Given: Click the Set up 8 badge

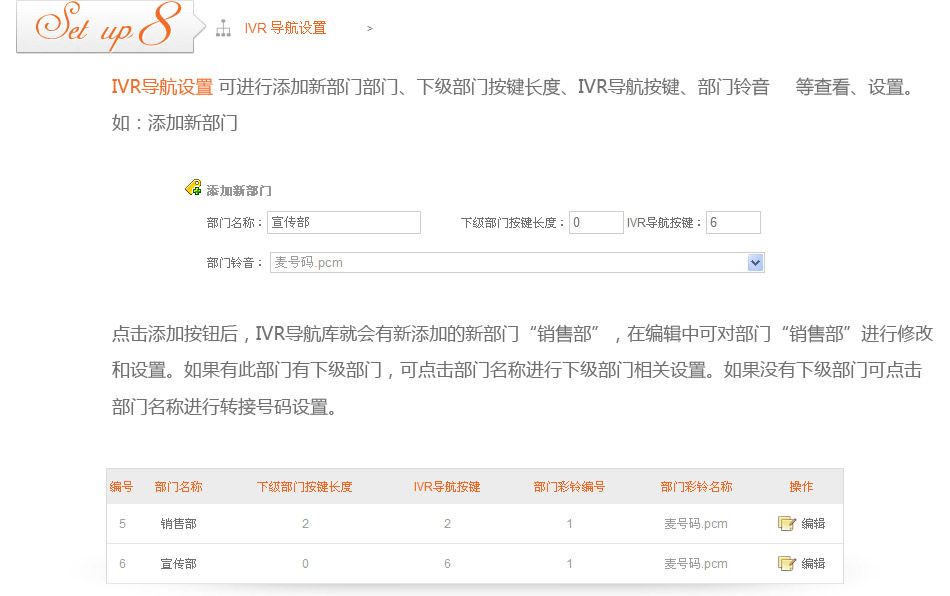Looking at the screenshot, I should 105,28.
